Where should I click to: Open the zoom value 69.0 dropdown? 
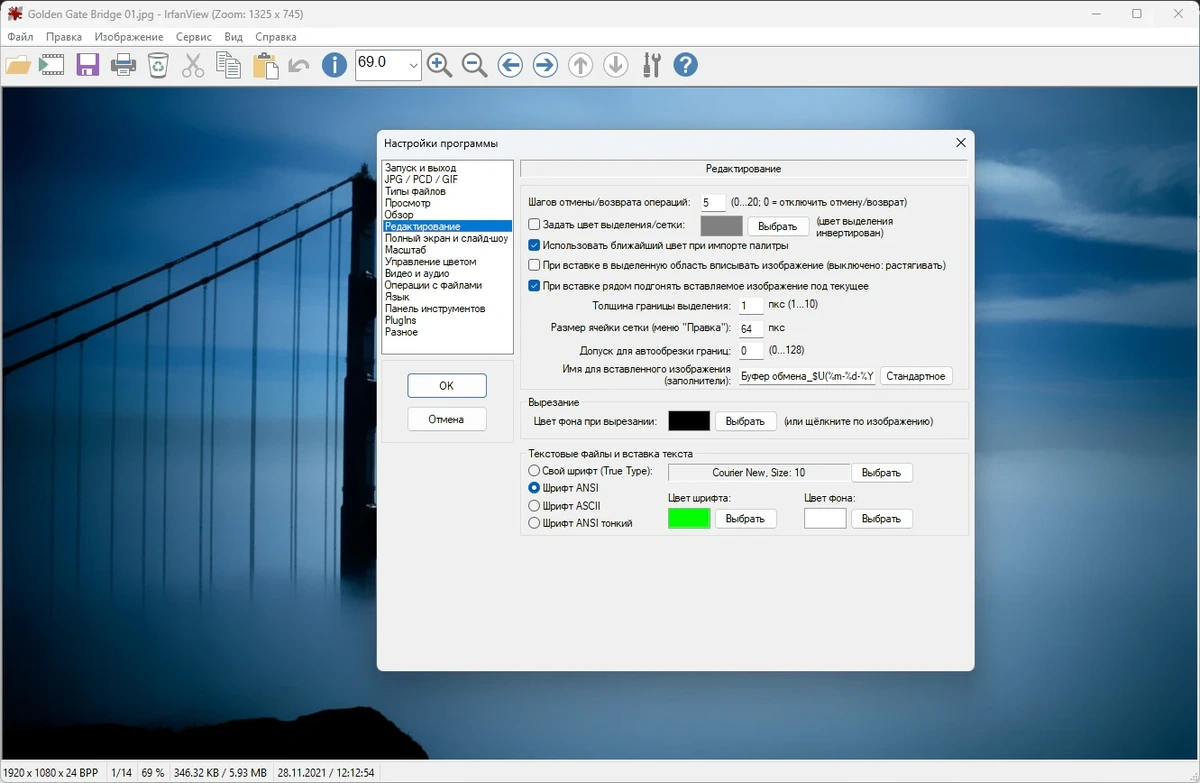414,66
